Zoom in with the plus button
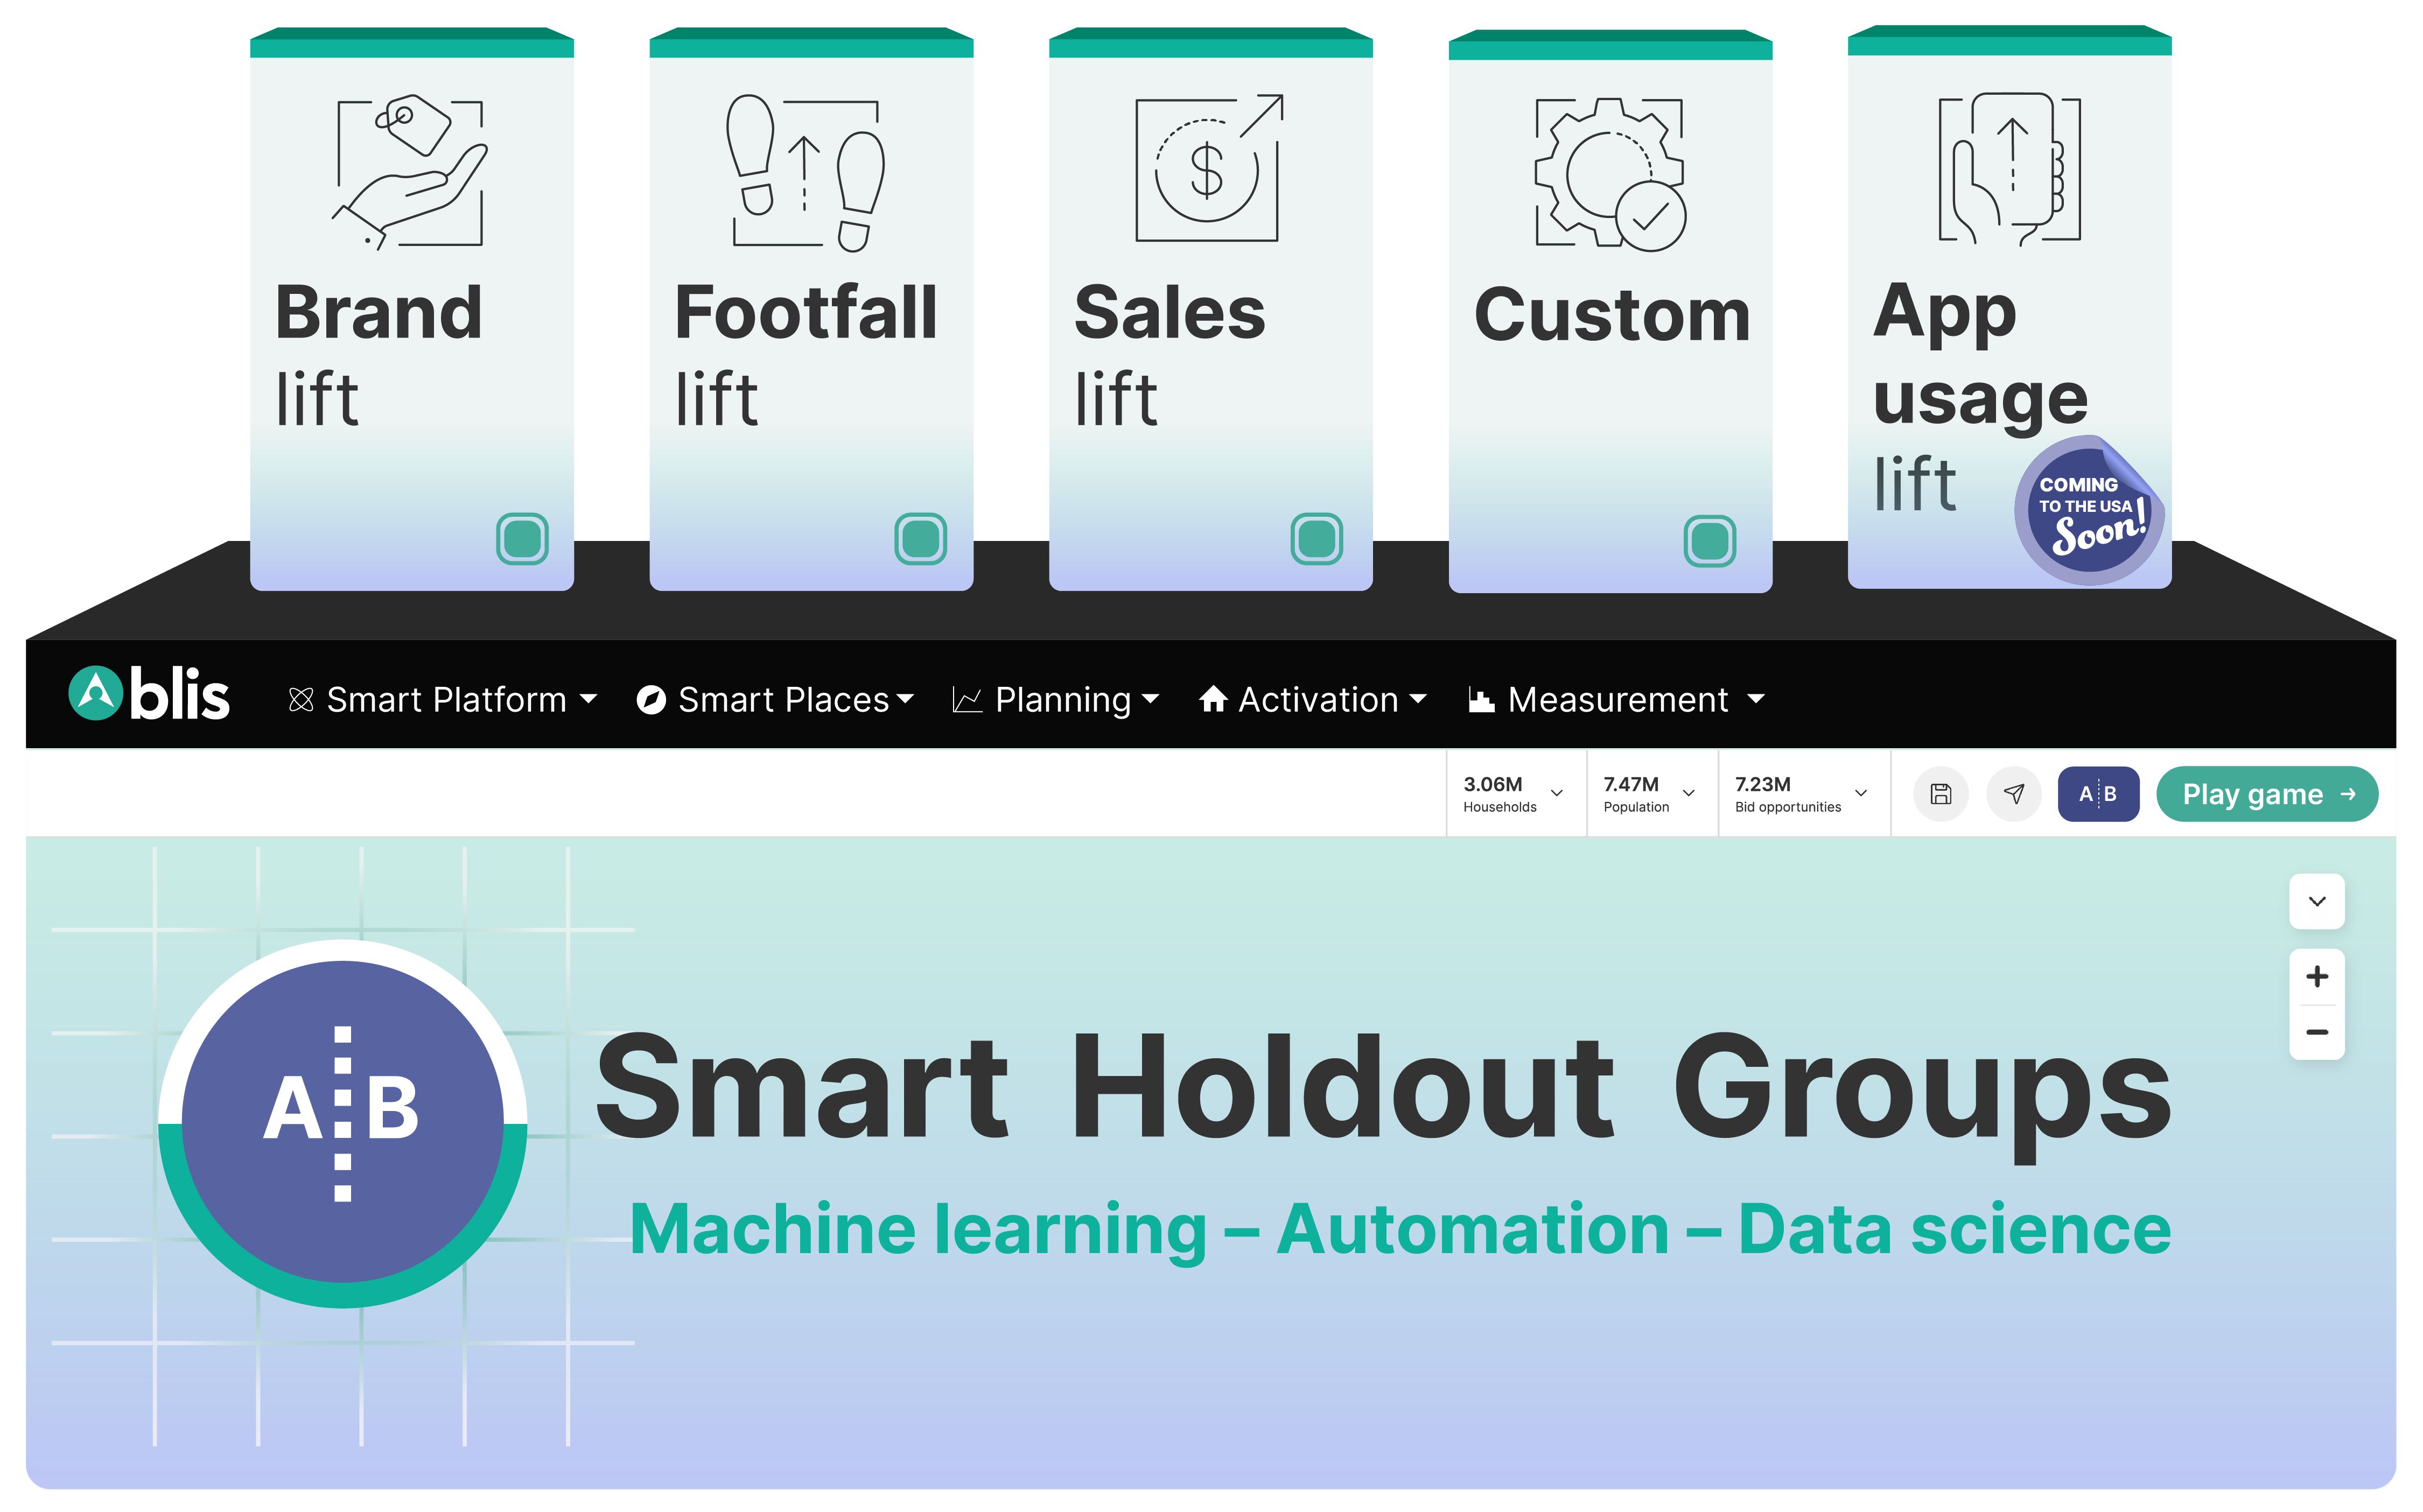Image resolution: width=2423 pixels, height=1512 pixels. point(2316,977)
